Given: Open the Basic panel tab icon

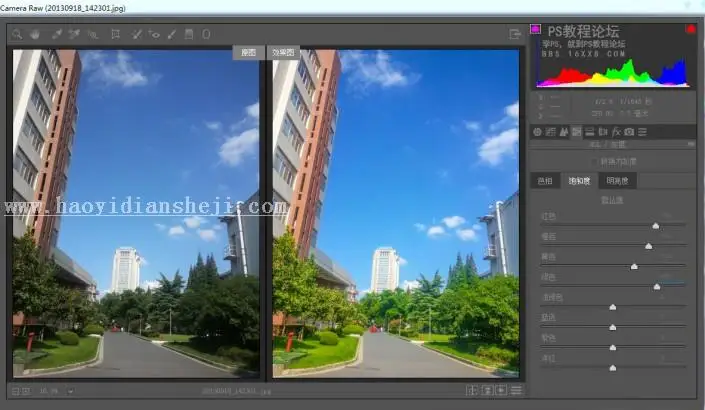Looking at the screenshot, I should click(537, 132).
